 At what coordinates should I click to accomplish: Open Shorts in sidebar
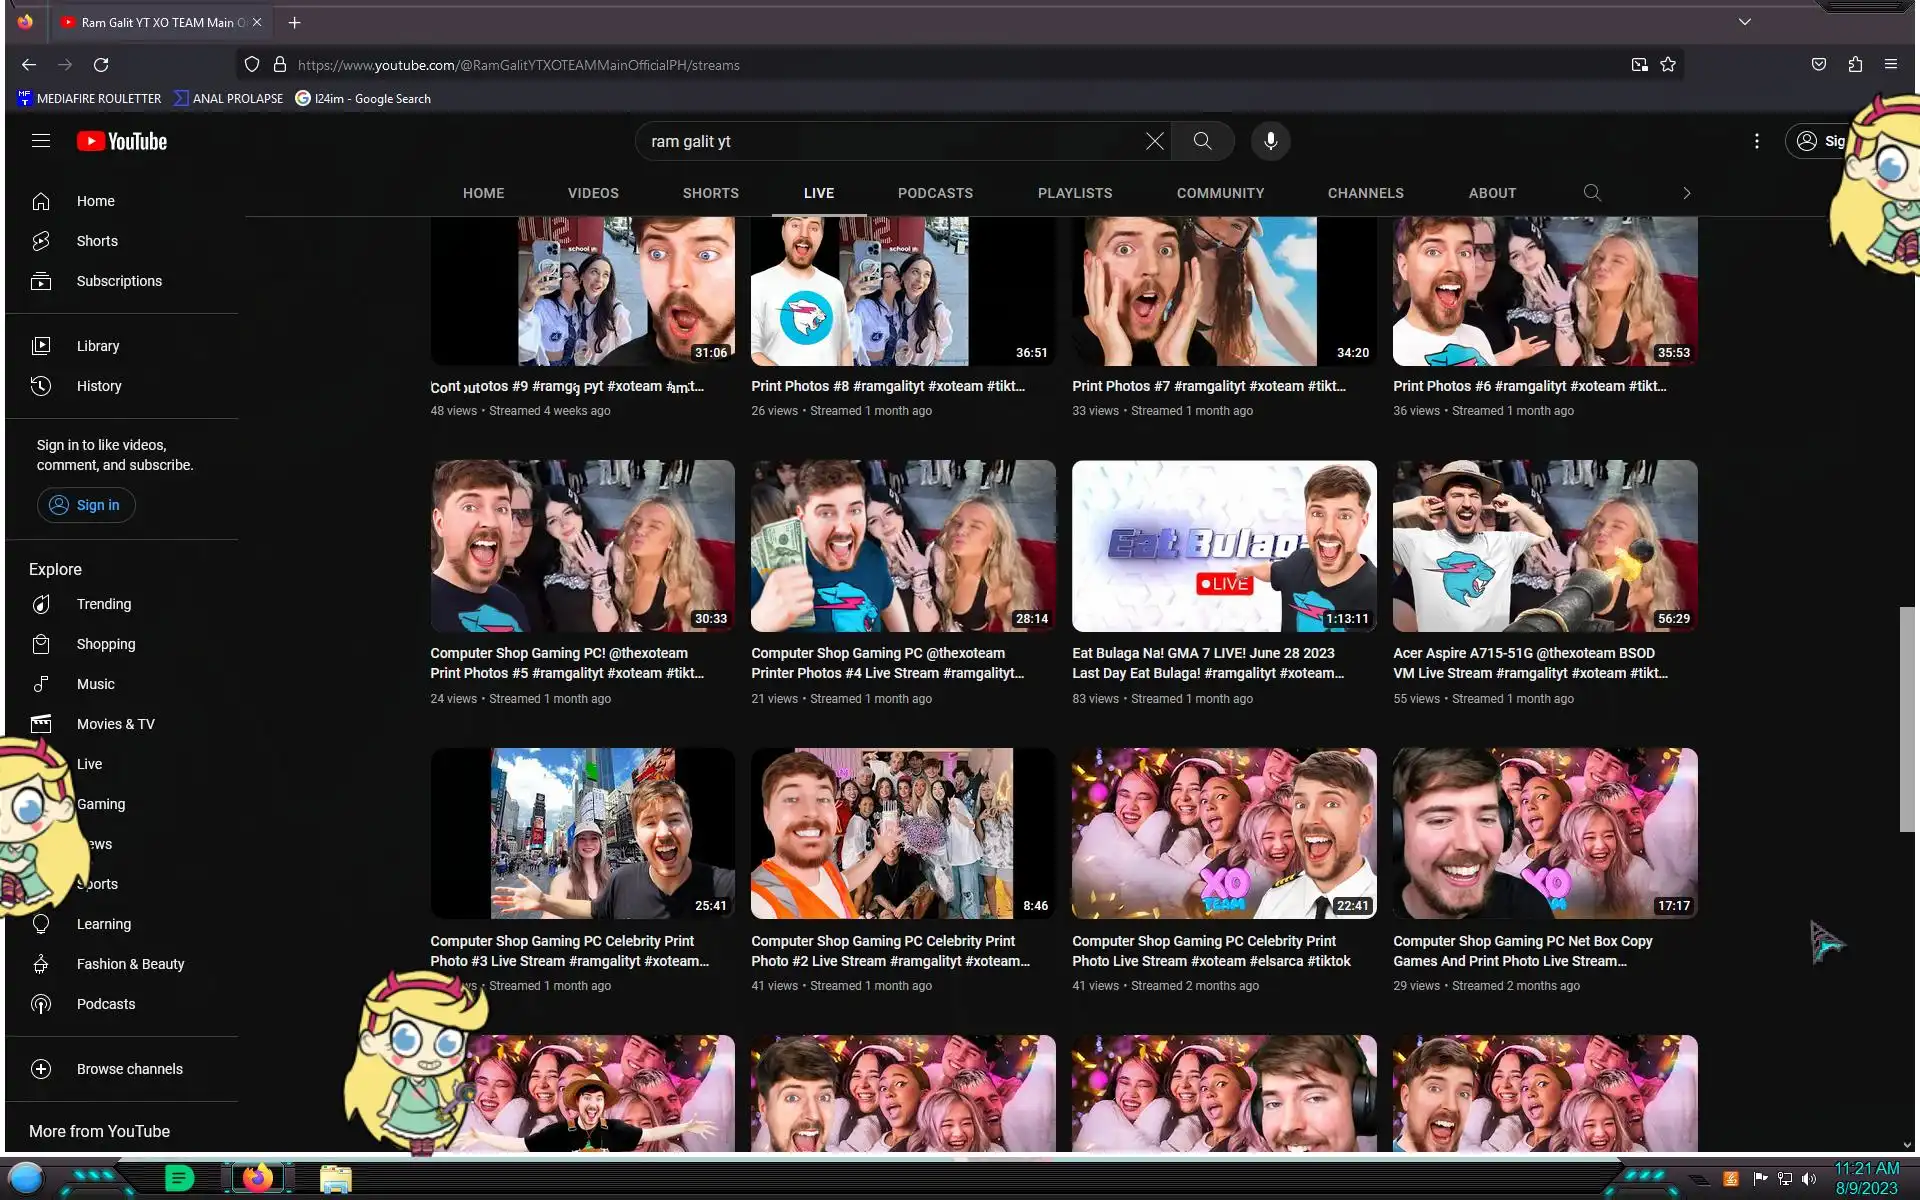click(97, 241)
